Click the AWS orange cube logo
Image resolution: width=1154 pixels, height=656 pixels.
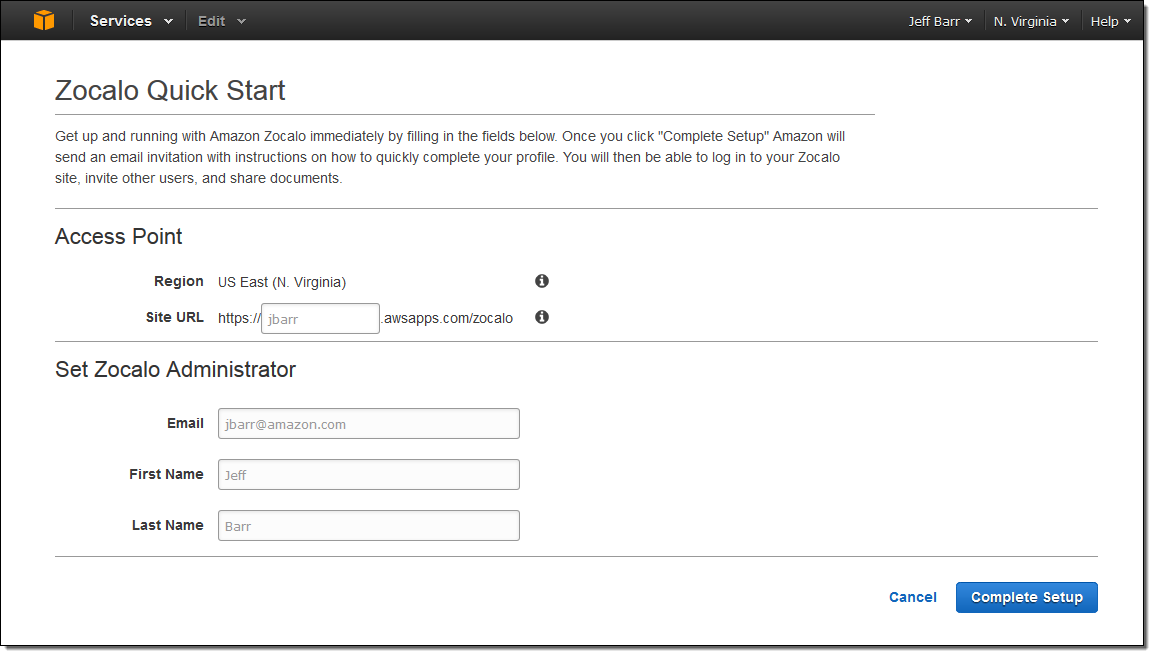coord(44,21)
